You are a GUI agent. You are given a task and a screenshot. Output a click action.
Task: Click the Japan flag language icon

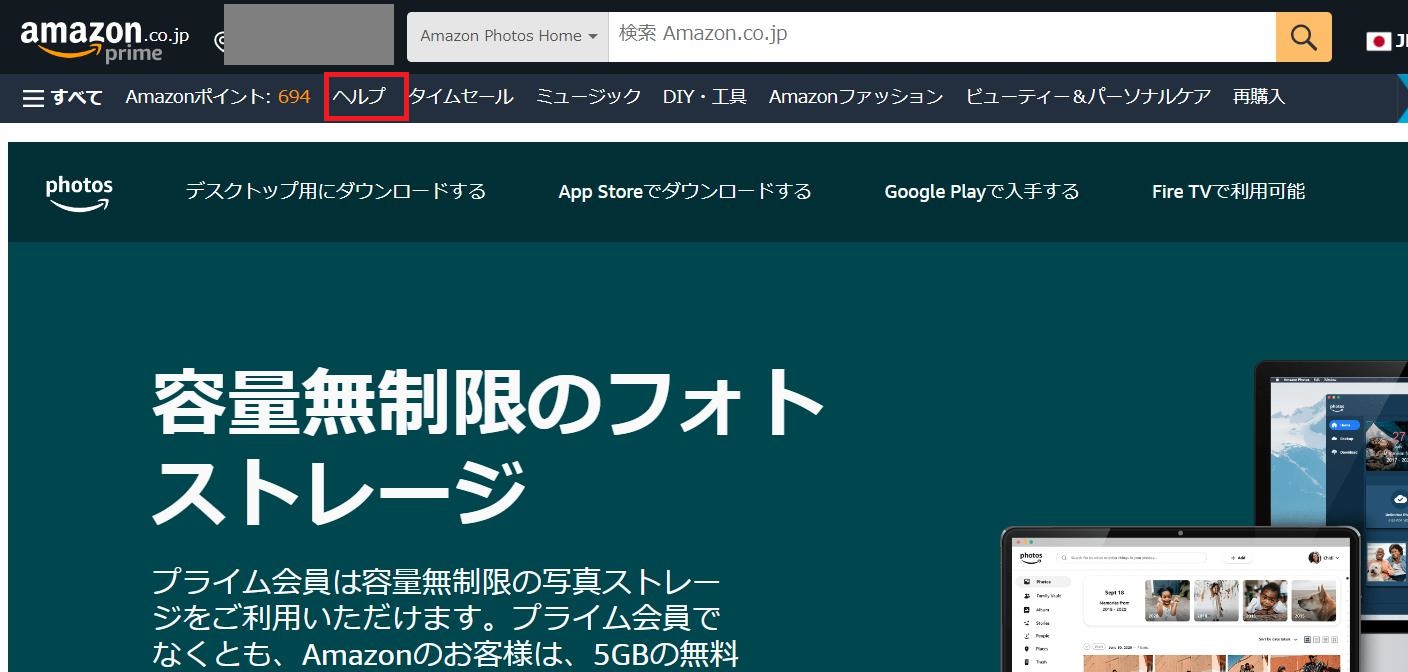pyautogui.click(x=1379, y=41)
